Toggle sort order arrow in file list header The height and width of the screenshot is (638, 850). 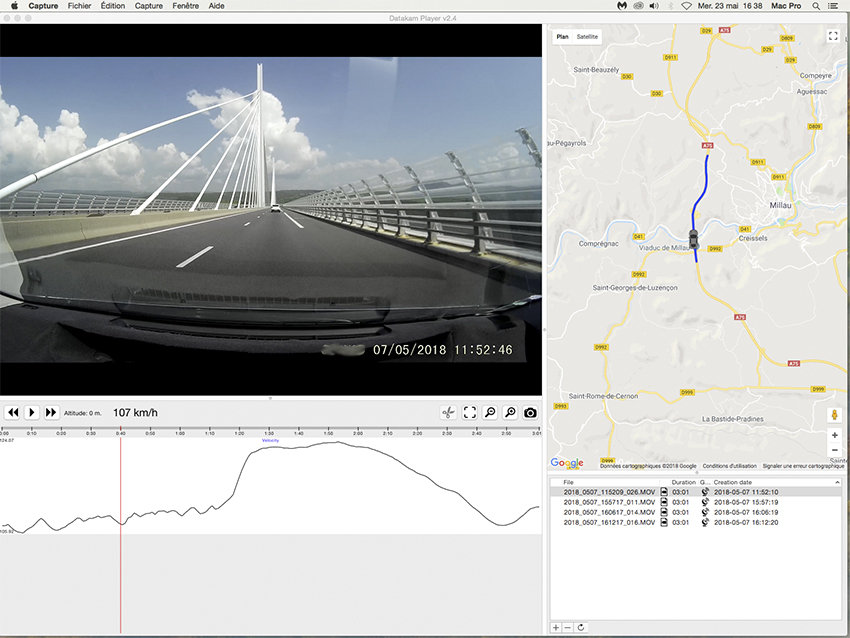(837, 482)
